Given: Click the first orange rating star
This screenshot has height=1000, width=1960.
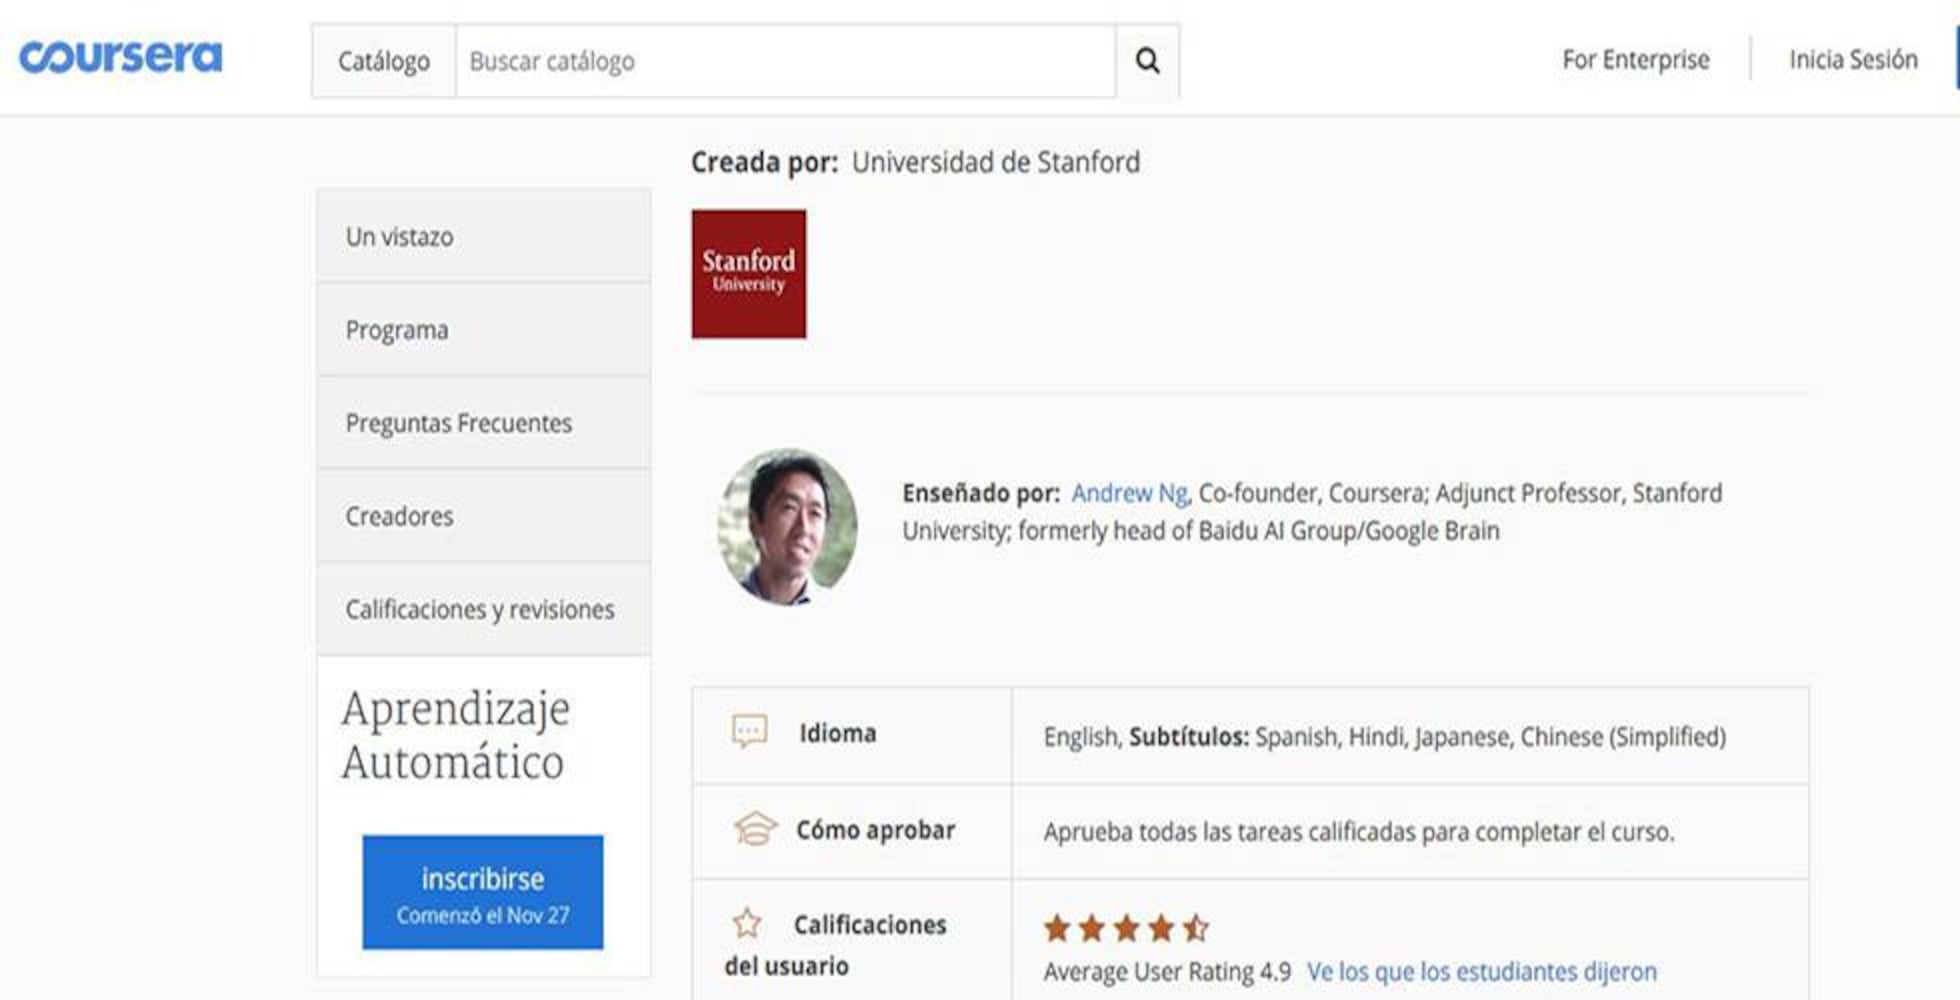Looking at the screenshot, I should (1057, 929).
